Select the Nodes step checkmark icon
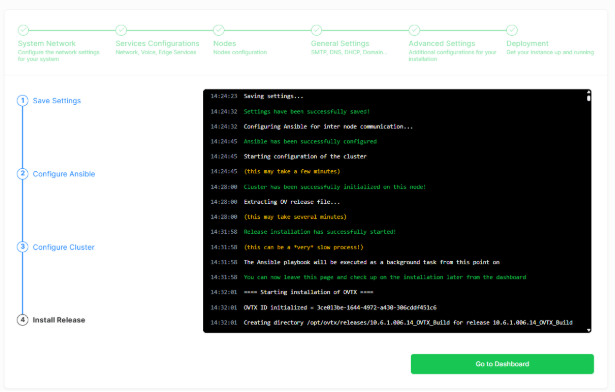Image resolution: width=615 pixels, height=392 pixels. [x=218, y=30]
